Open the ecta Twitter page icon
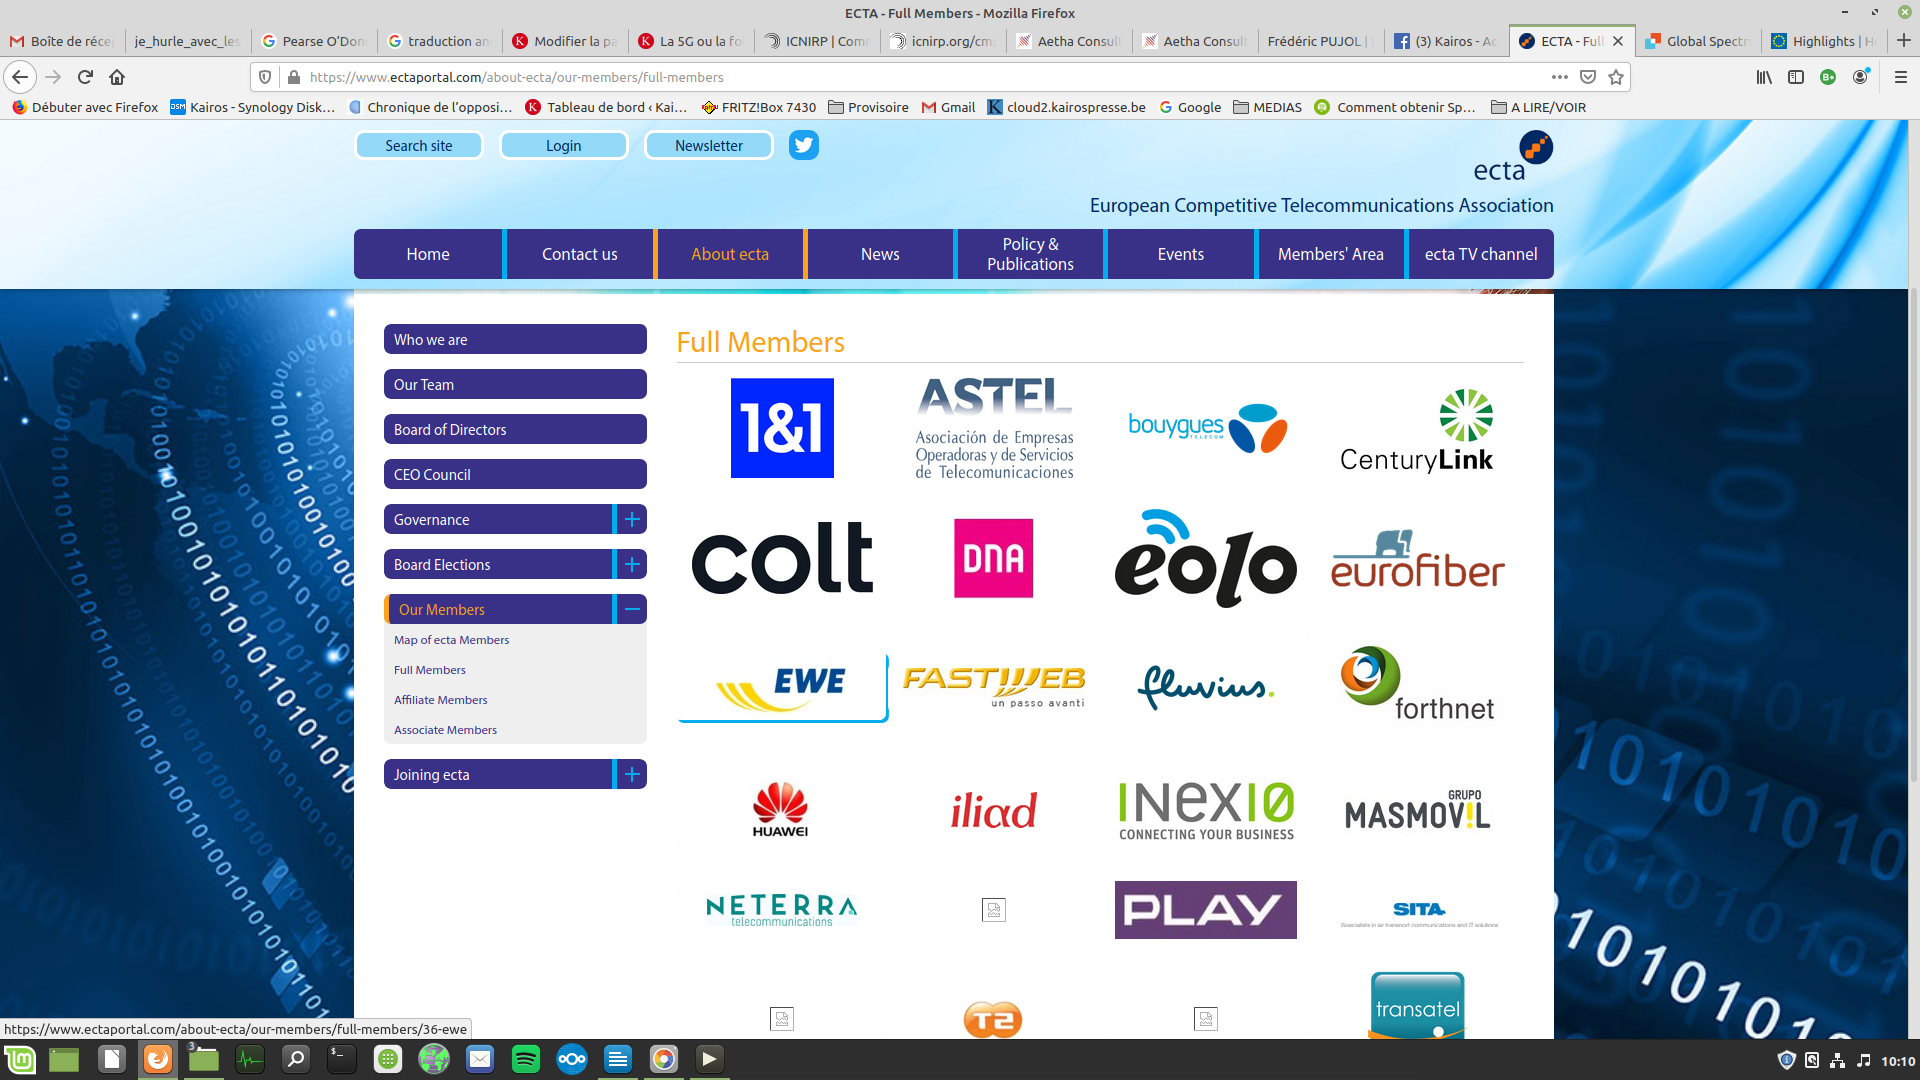1920x1080 pixels. 803,145
